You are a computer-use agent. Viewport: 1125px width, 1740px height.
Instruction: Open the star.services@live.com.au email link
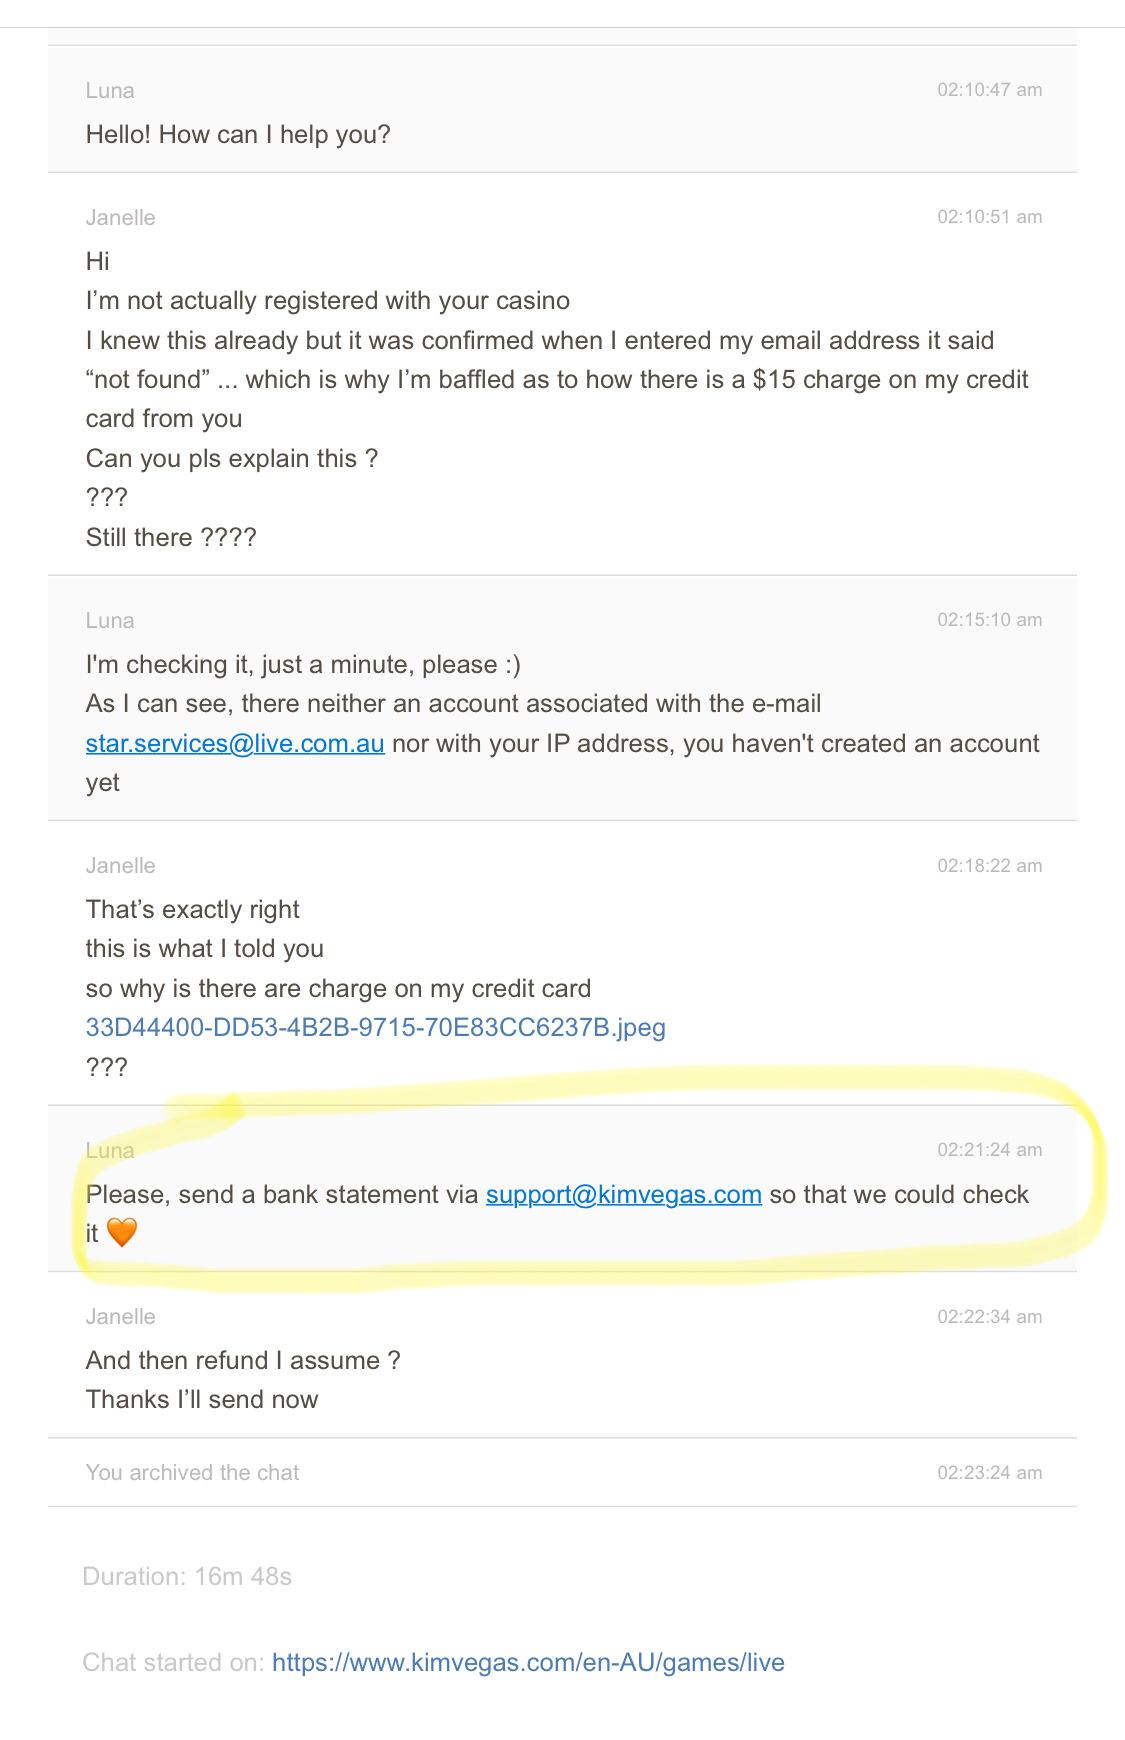coord(235,744)
